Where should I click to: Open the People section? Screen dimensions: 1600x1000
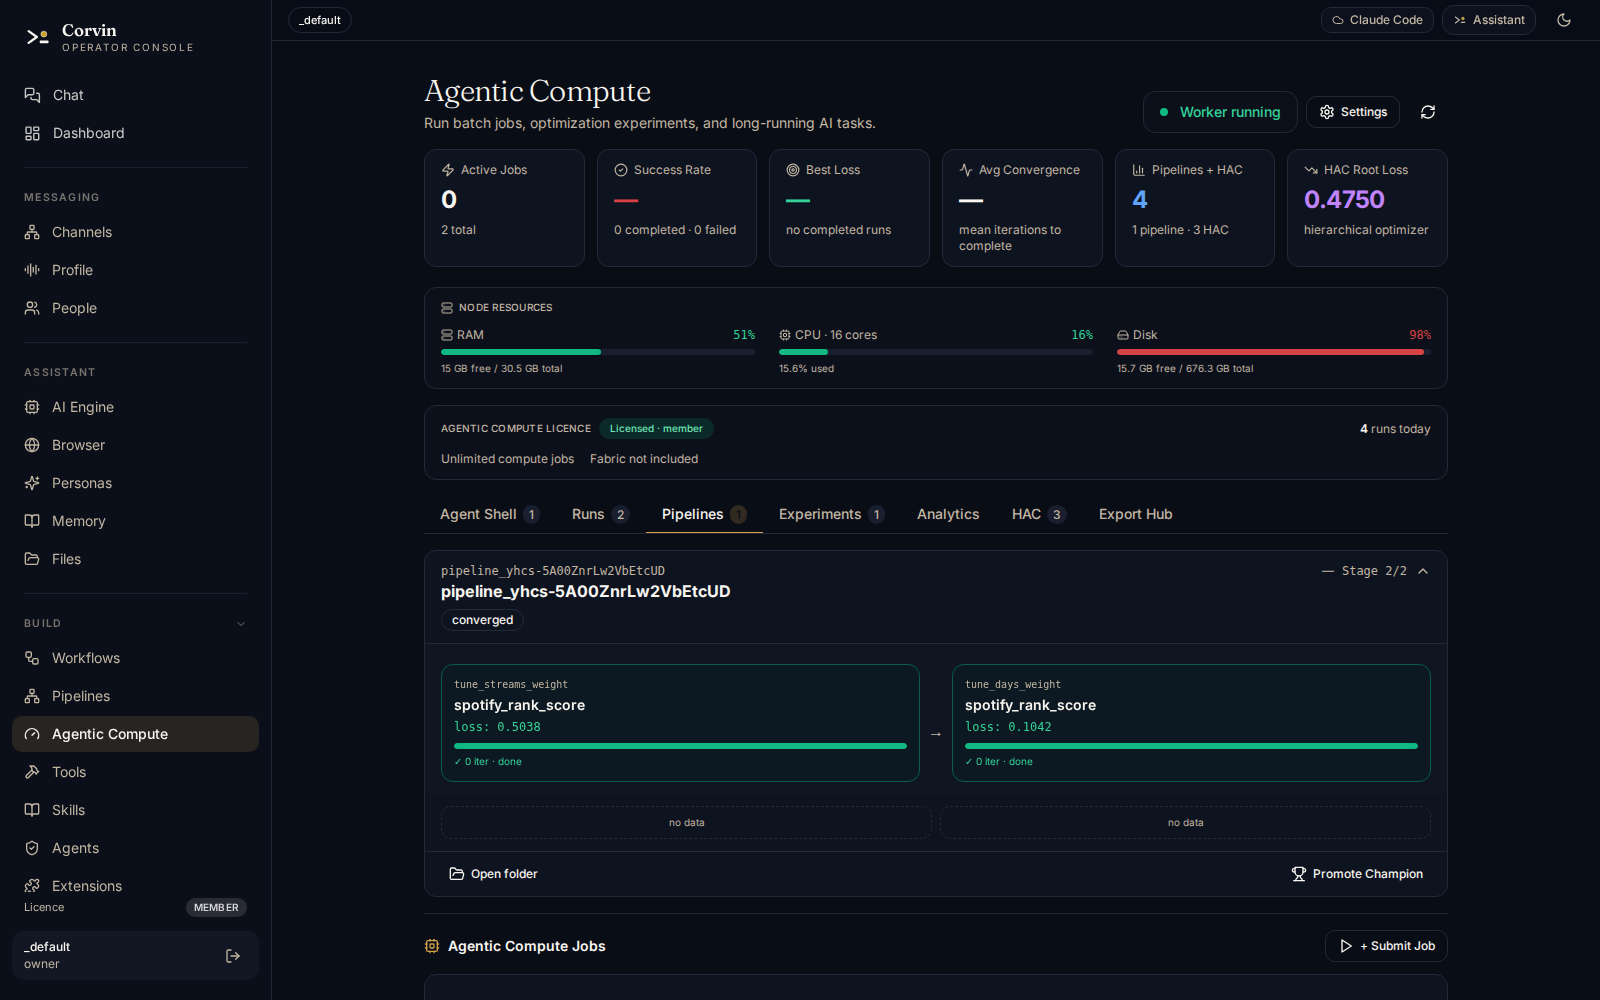point(135,308)
